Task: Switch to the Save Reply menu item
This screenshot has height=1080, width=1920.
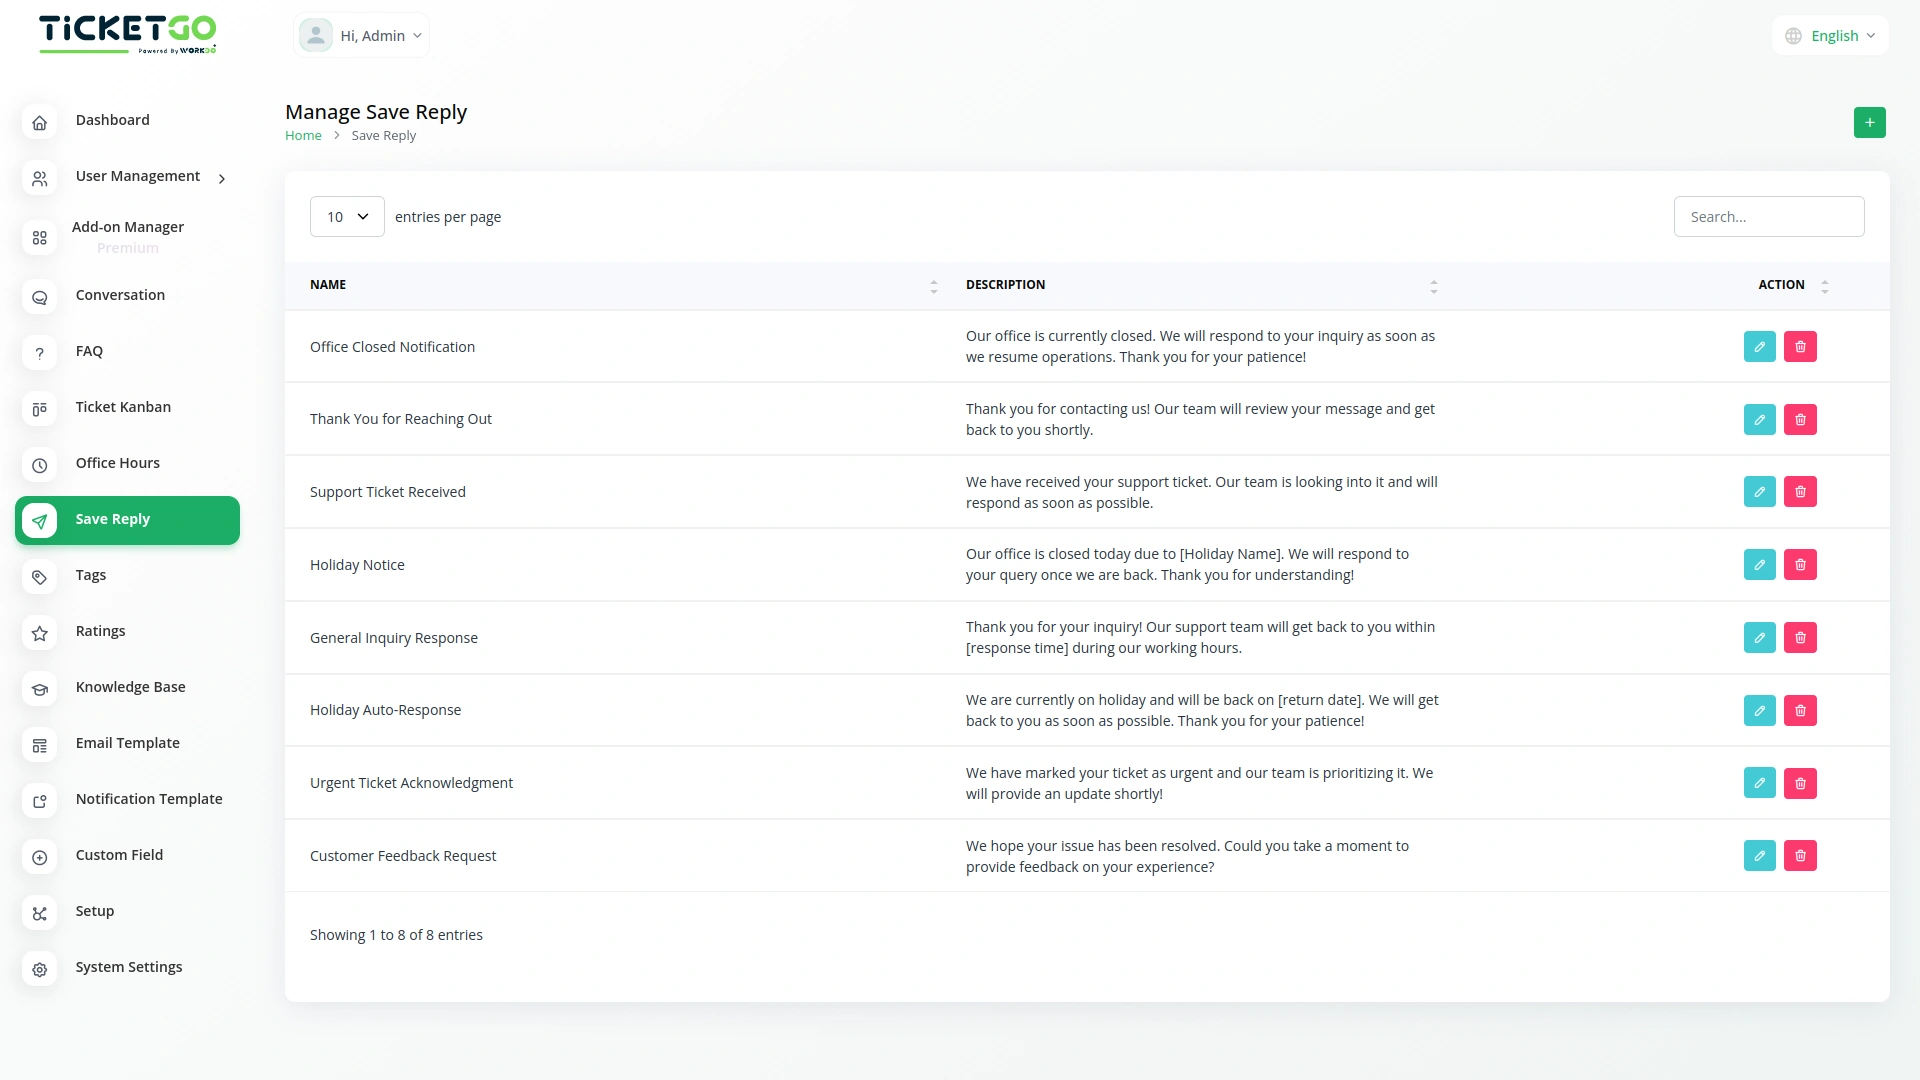Action: click(112, 519)
